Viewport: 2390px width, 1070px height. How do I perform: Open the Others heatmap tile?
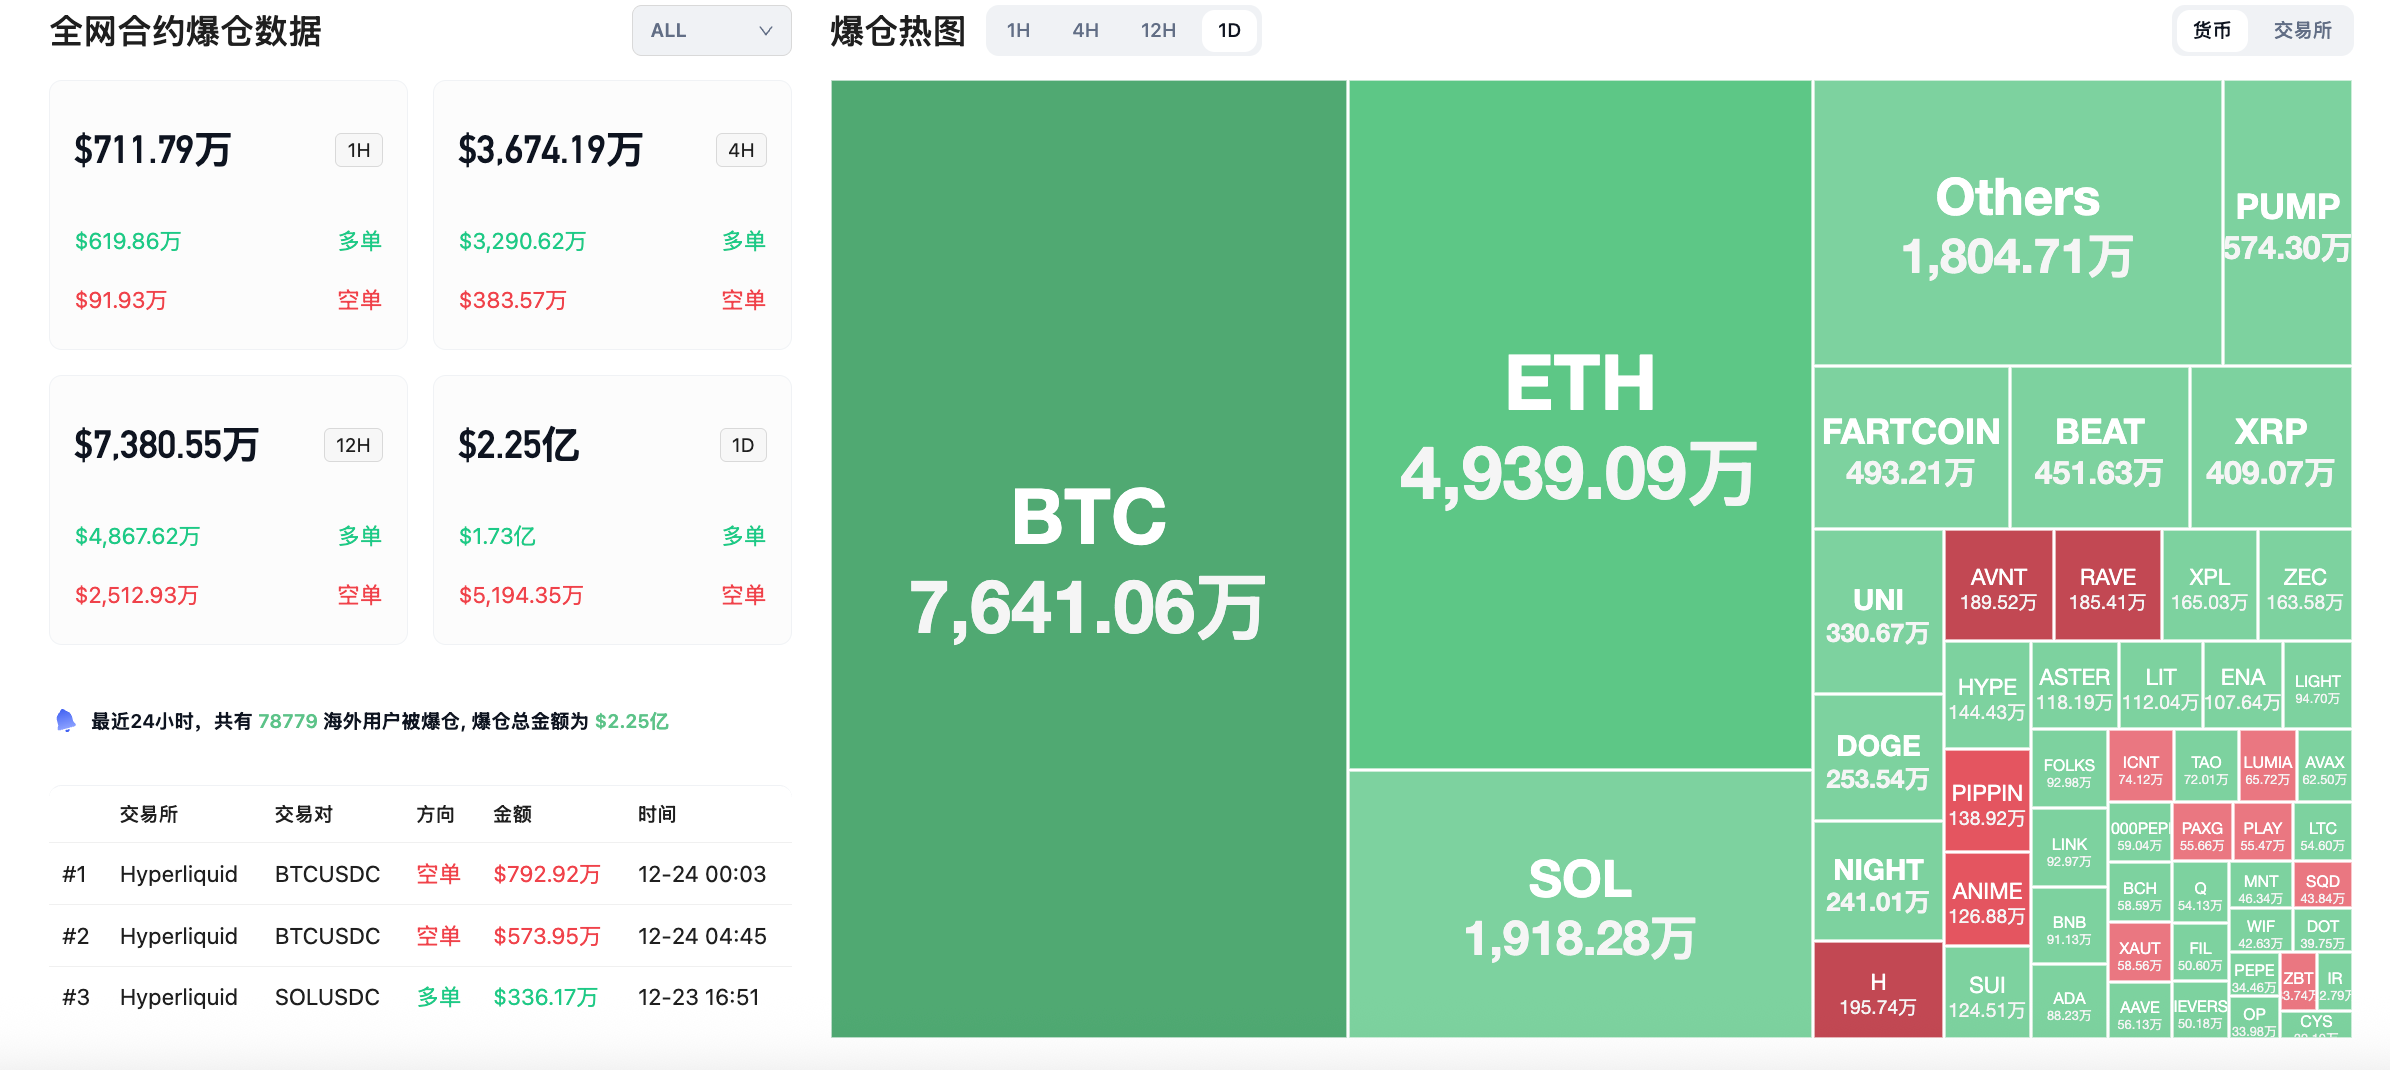point(2017,223)
